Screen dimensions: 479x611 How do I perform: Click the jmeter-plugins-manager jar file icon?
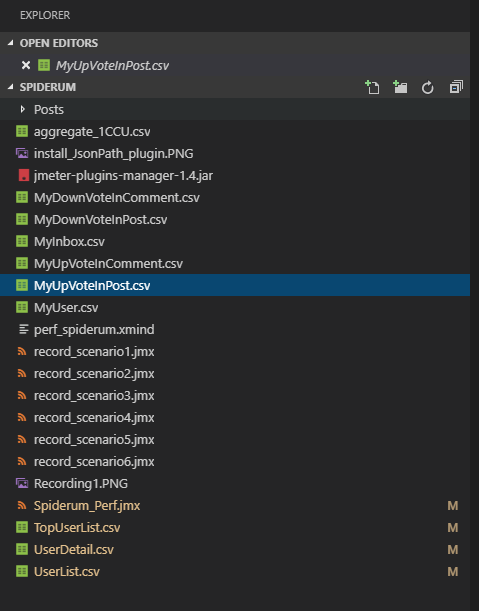coord(23,175)
